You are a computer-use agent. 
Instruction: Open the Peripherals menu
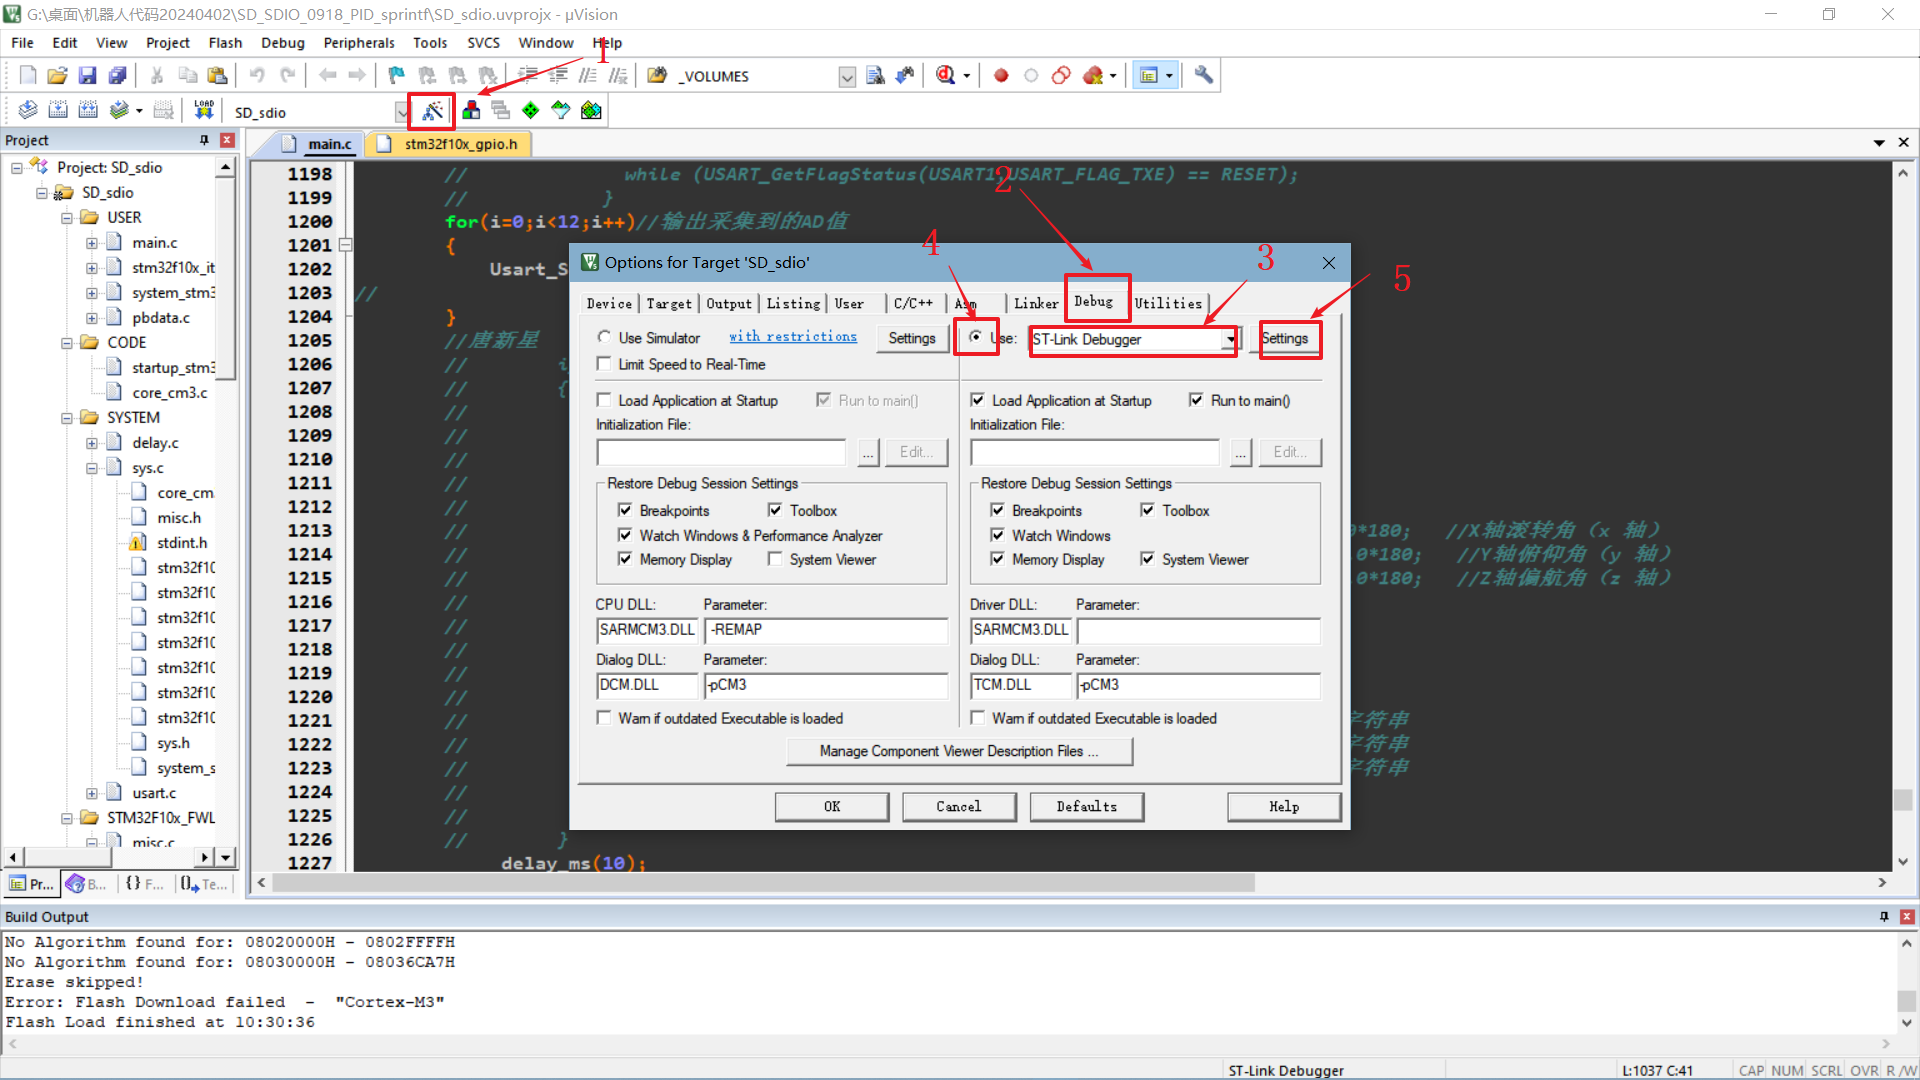[359, 43]
